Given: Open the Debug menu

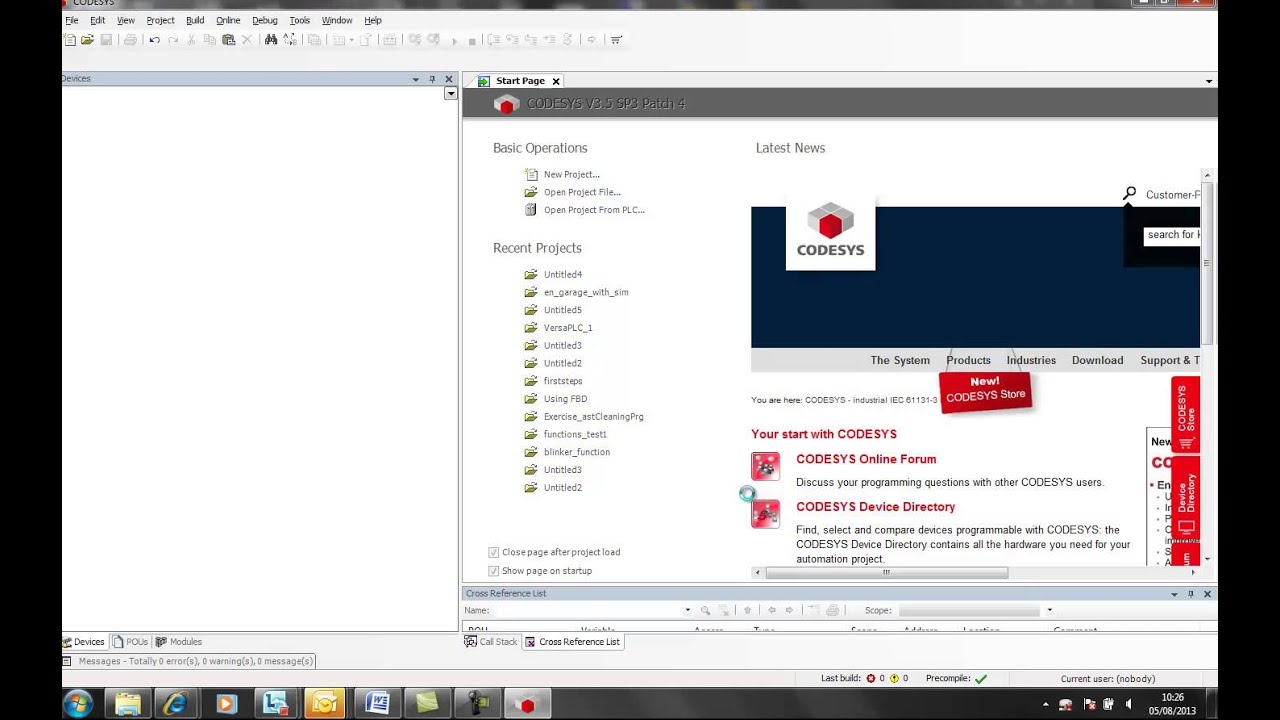Looking at the screenshot, I should (x=265, y=20).
